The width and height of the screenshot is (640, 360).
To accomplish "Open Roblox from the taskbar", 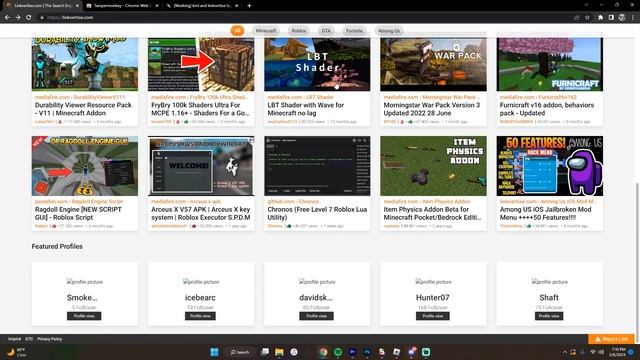I will [396, 352].
